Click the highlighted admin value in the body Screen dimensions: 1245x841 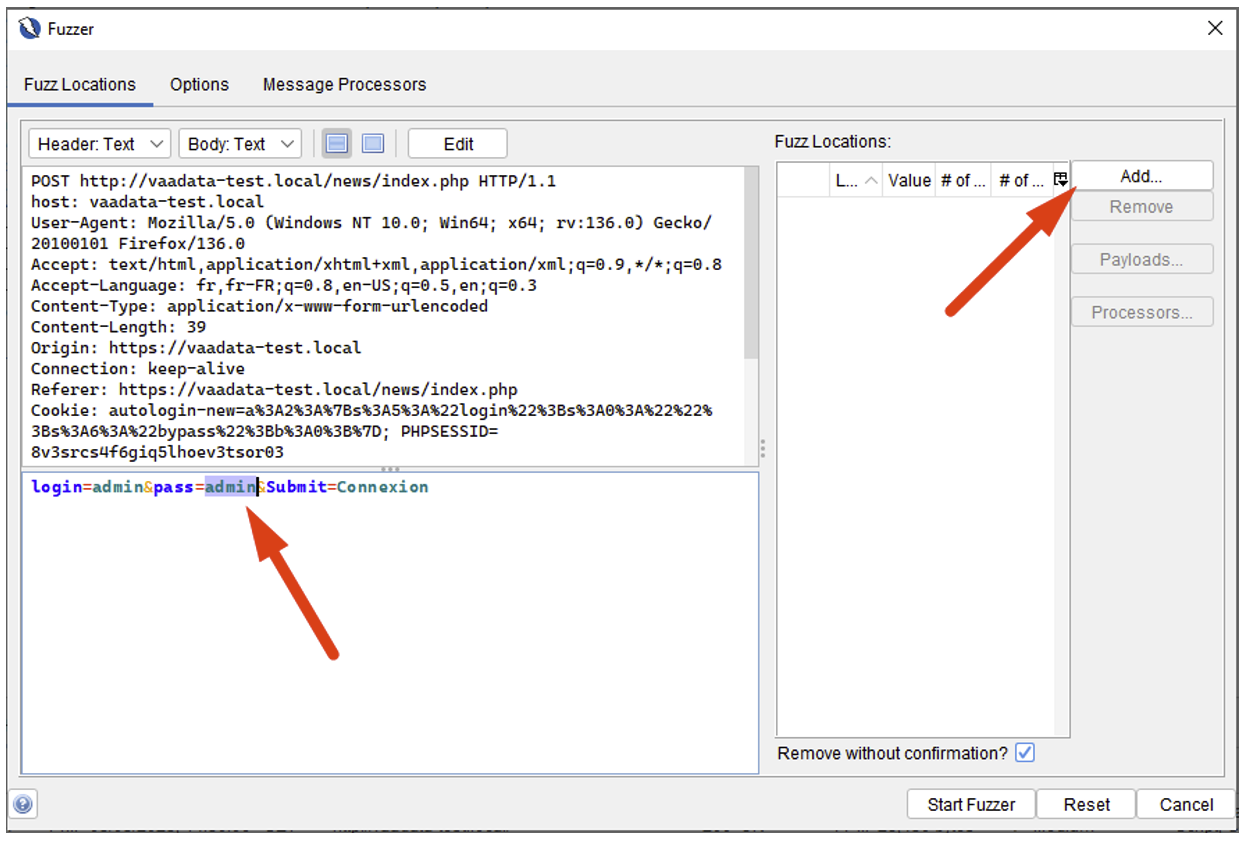coord(229,487)
